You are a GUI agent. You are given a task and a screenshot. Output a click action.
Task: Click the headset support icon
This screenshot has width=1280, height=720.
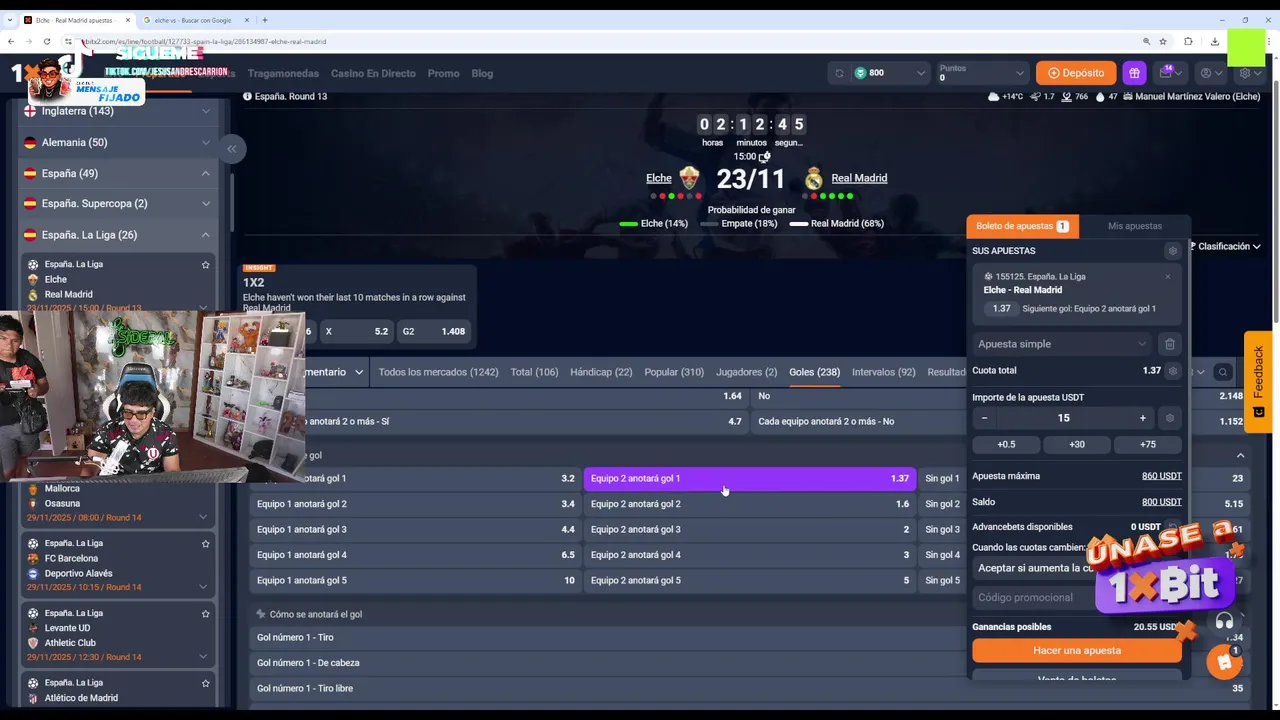1224,621
